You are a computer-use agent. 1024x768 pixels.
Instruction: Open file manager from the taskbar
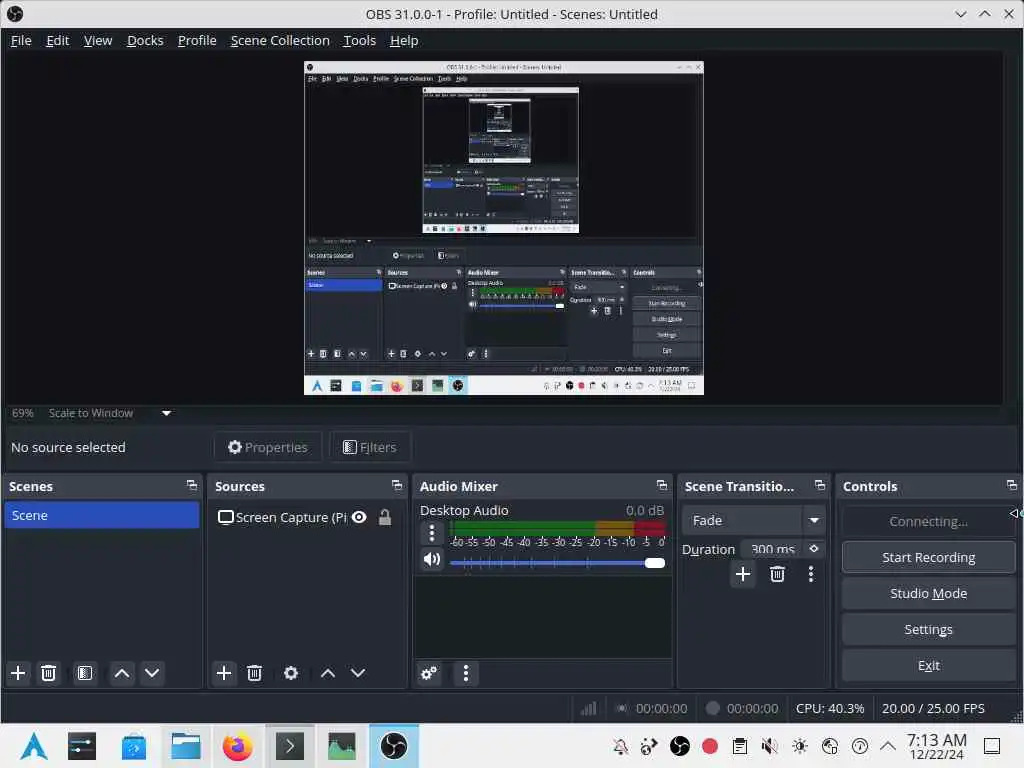(185, 746)
